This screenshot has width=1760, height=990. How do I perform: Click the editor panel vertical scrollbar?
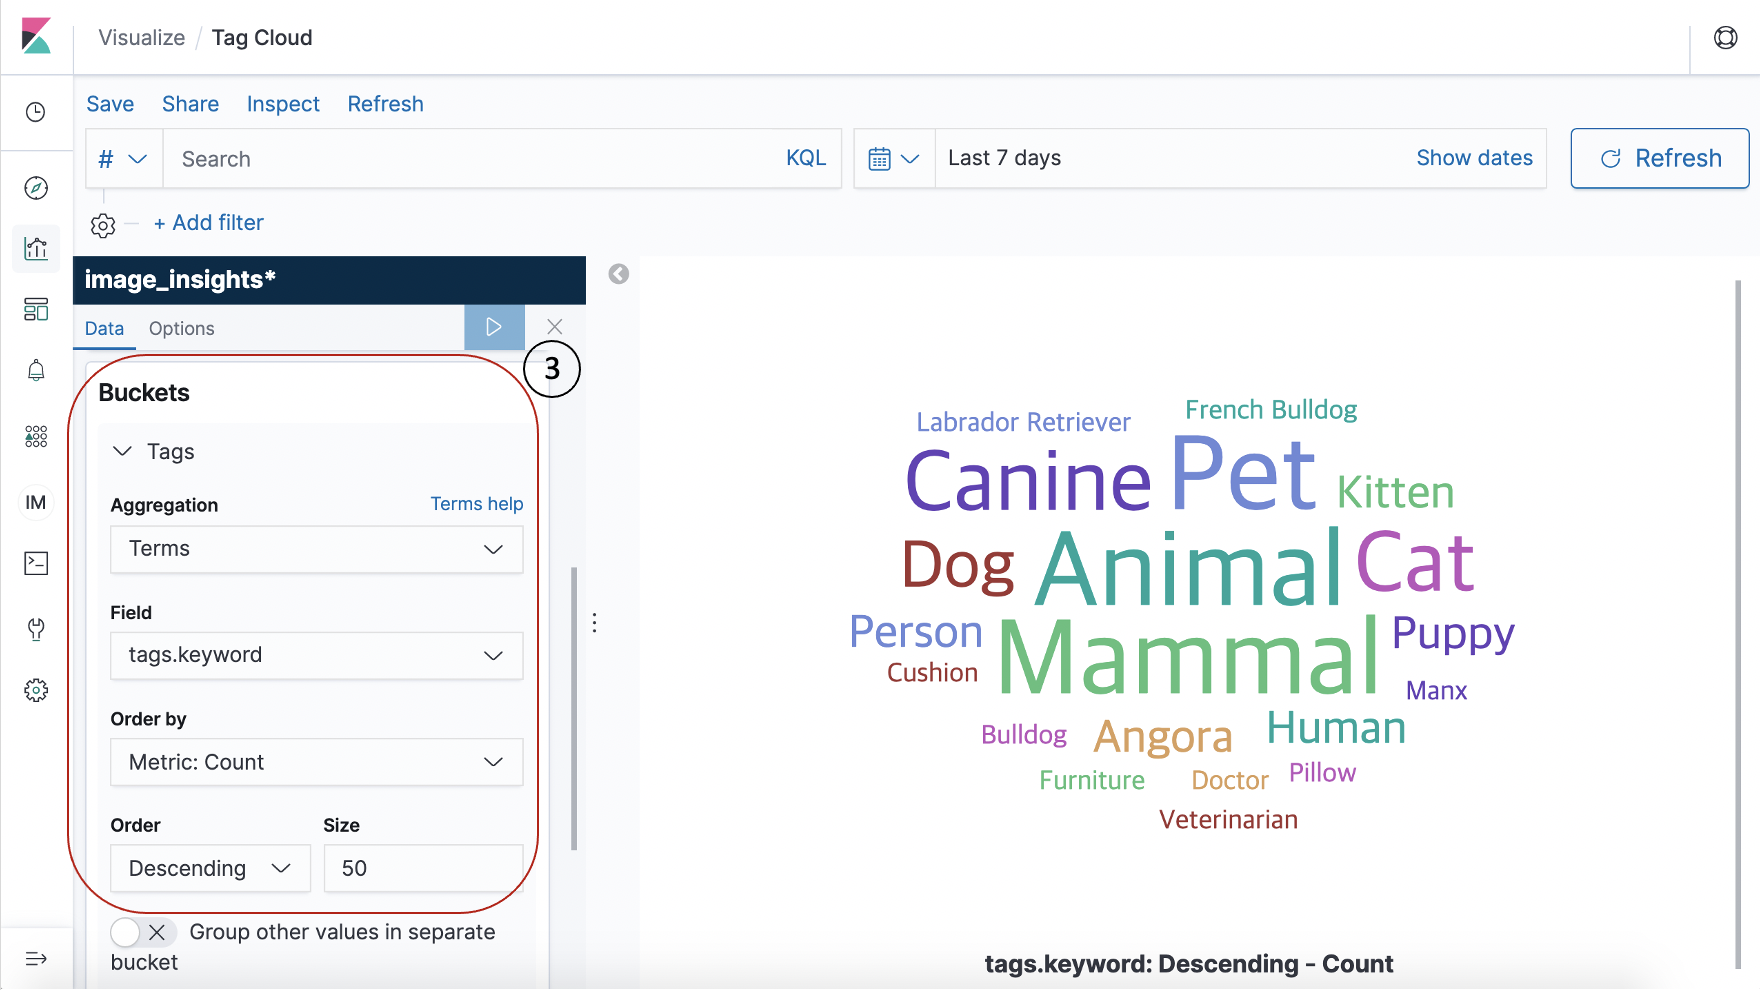click(574, 708)
